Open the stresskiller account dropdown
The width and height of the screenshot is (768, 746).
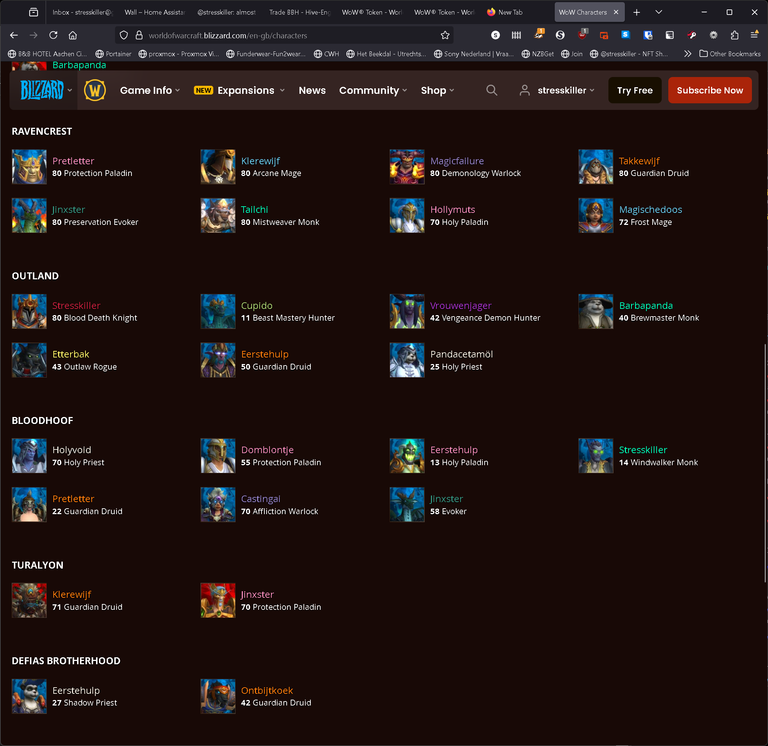click(x=557, y=90)
